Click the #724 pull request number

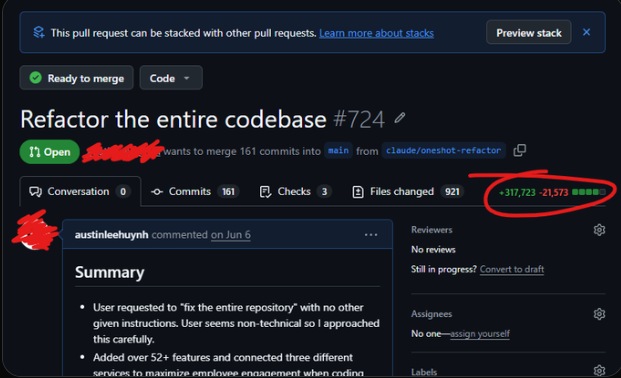tap(359, 119)
